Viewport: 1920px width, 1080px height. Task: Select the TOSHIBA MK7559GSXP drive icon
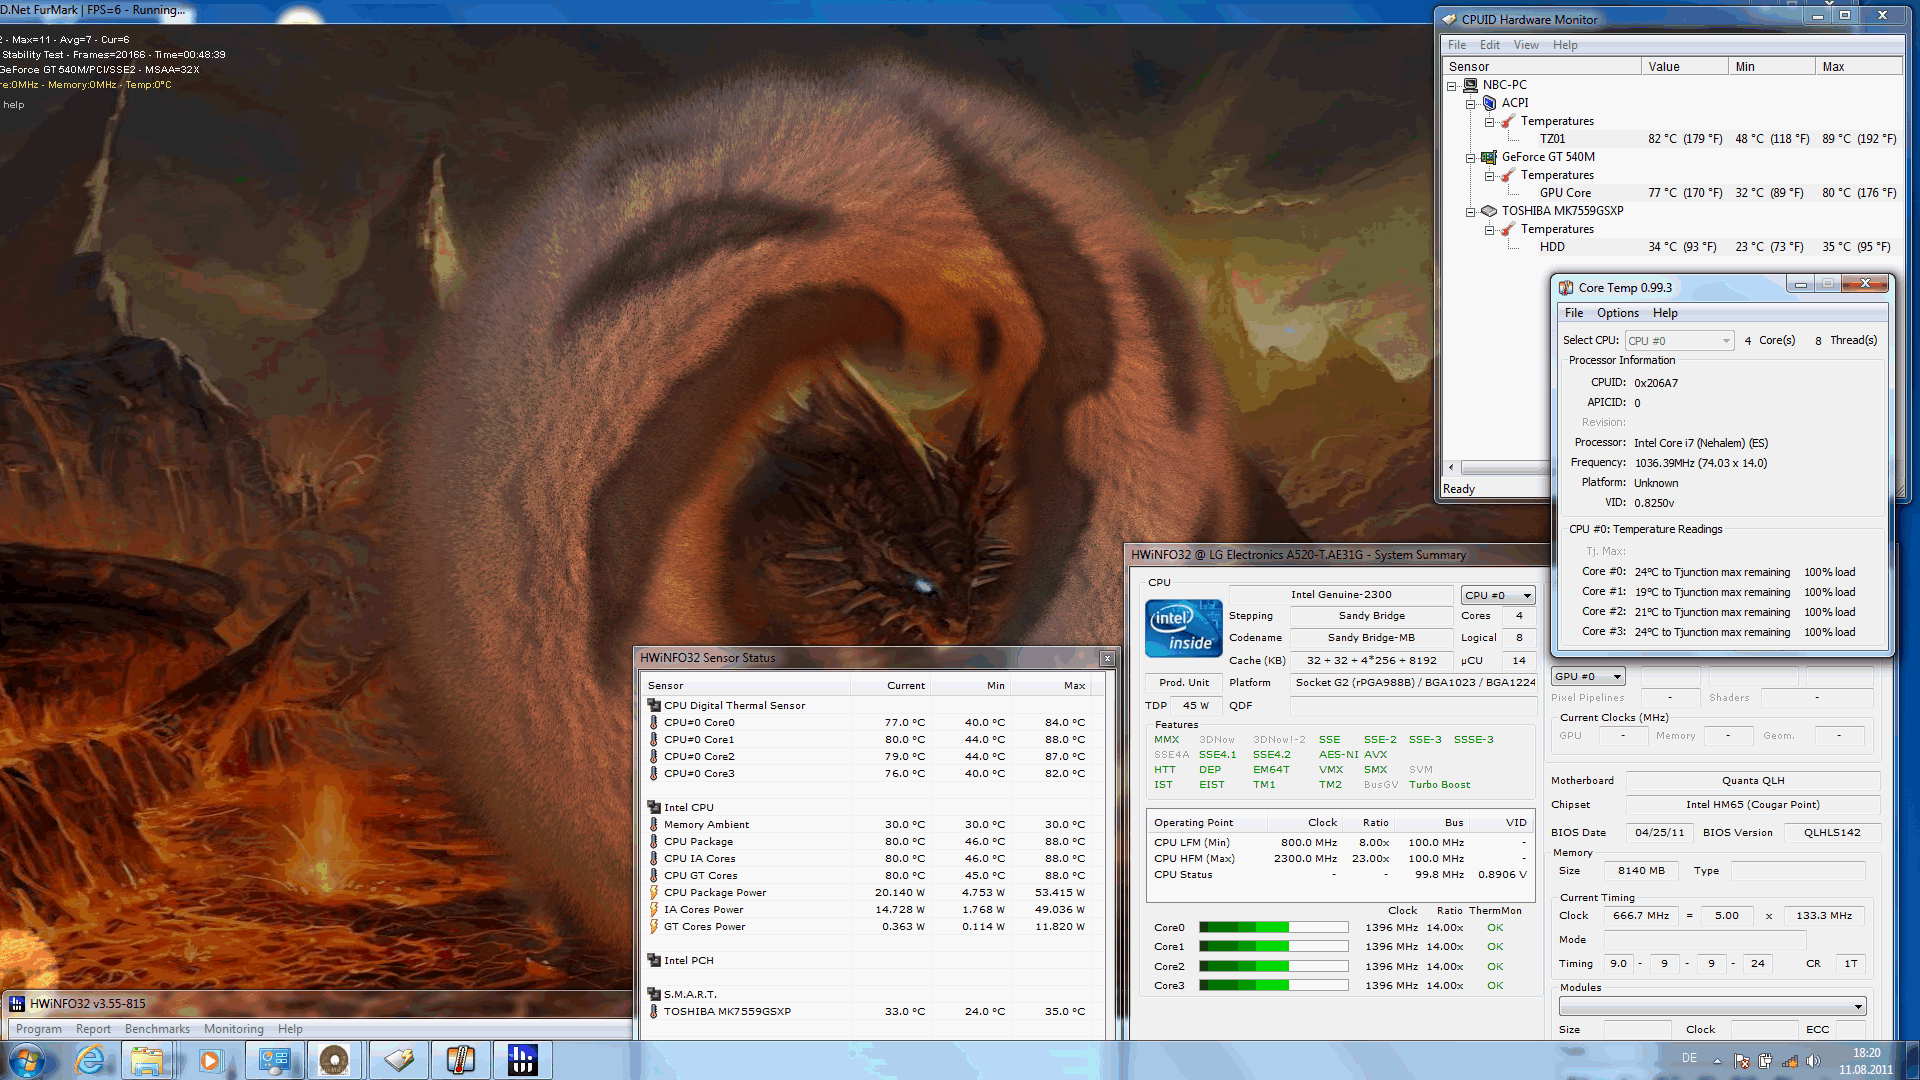coord(1489,211)
